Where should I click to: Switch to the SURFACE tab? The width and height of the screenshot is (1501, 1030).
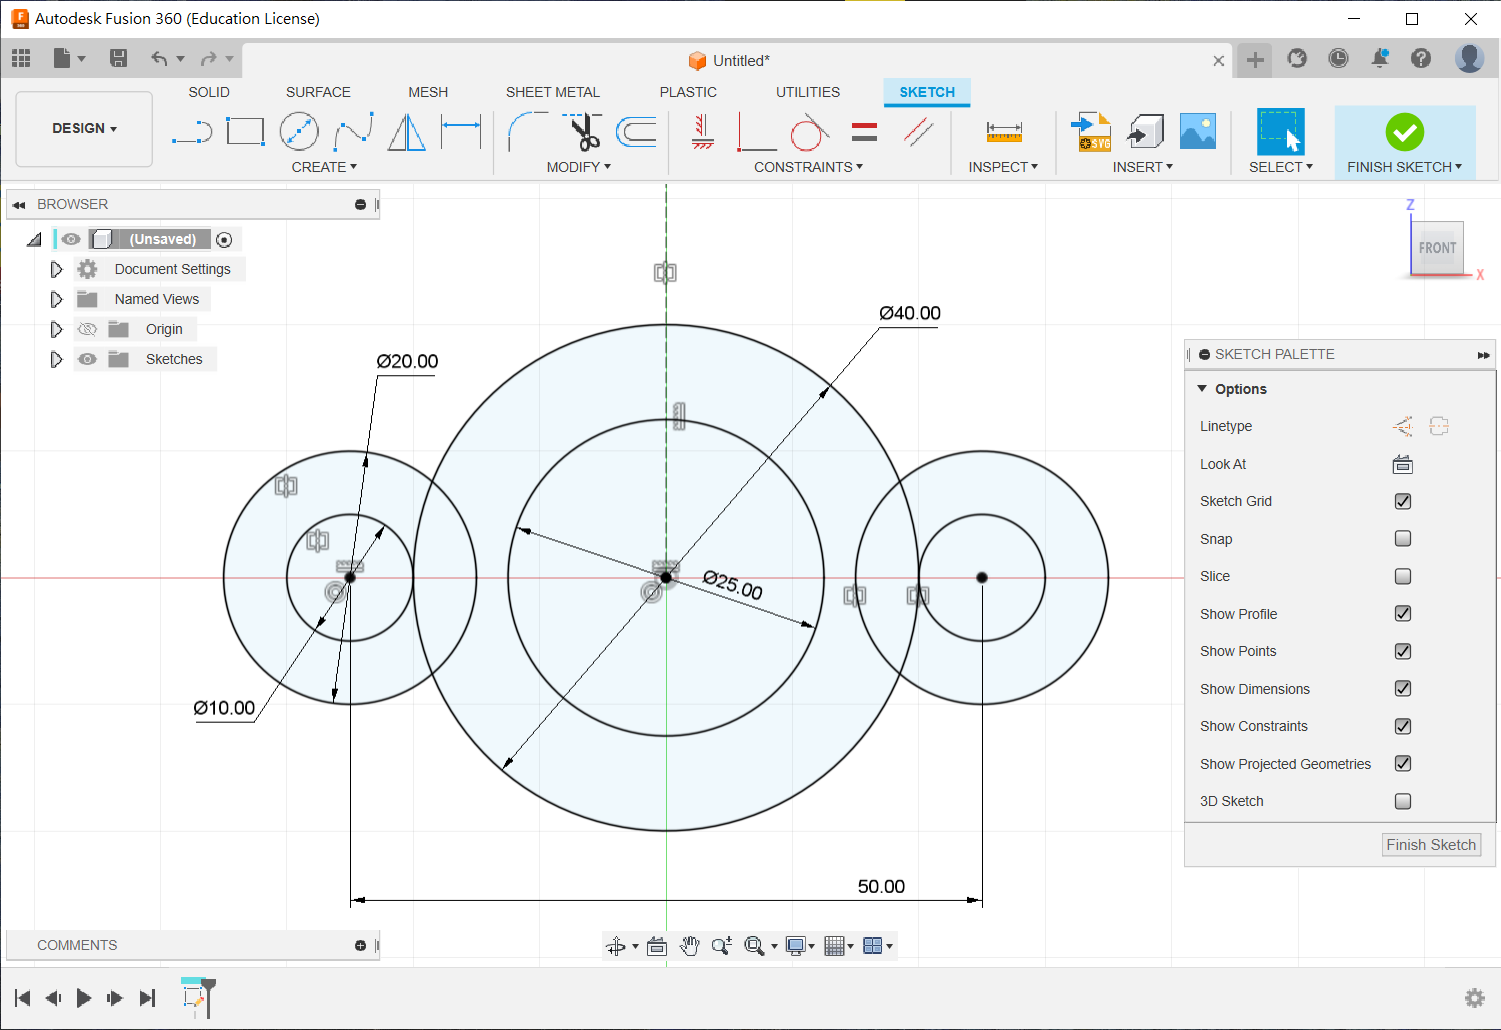pos(318,92)
